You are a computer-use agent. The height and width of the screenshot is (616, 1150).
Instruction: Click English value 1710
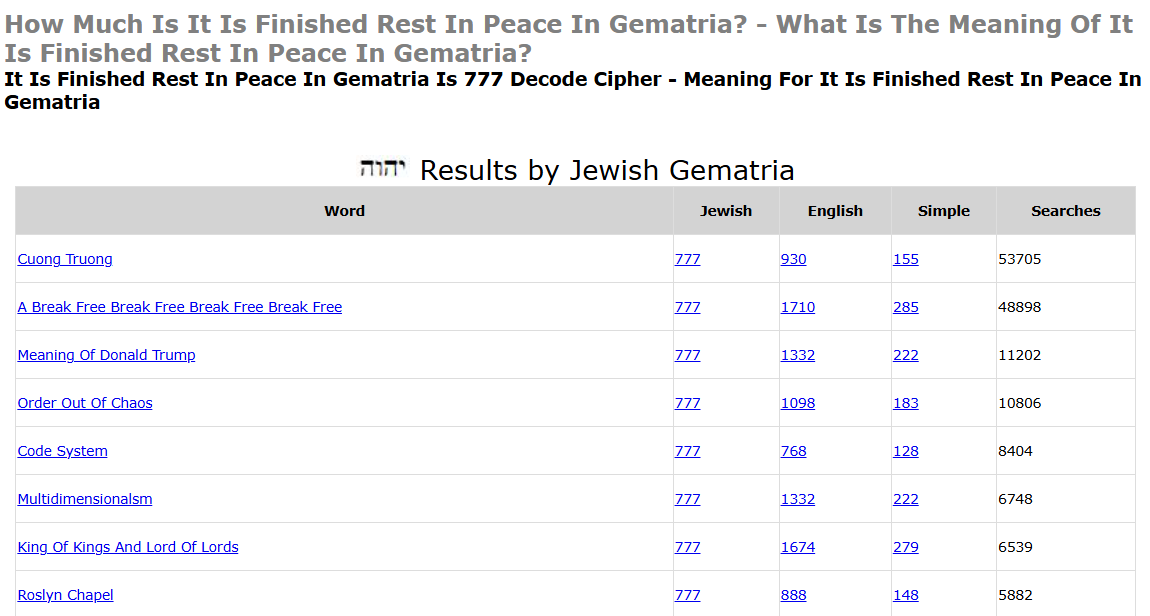point(798,307)
